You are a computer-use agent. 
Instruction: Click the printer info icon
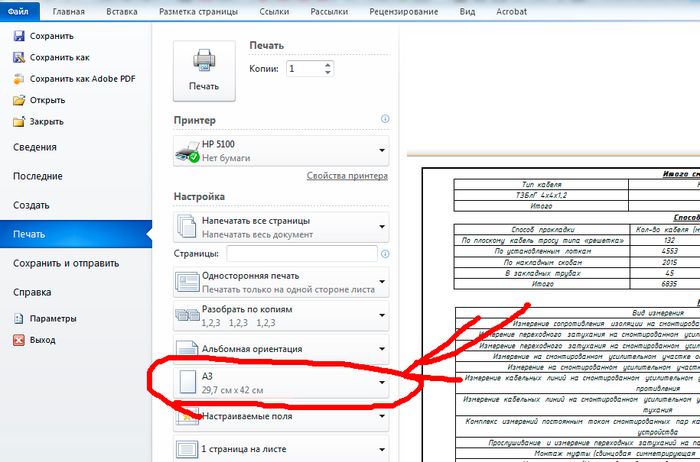(385, 119)
